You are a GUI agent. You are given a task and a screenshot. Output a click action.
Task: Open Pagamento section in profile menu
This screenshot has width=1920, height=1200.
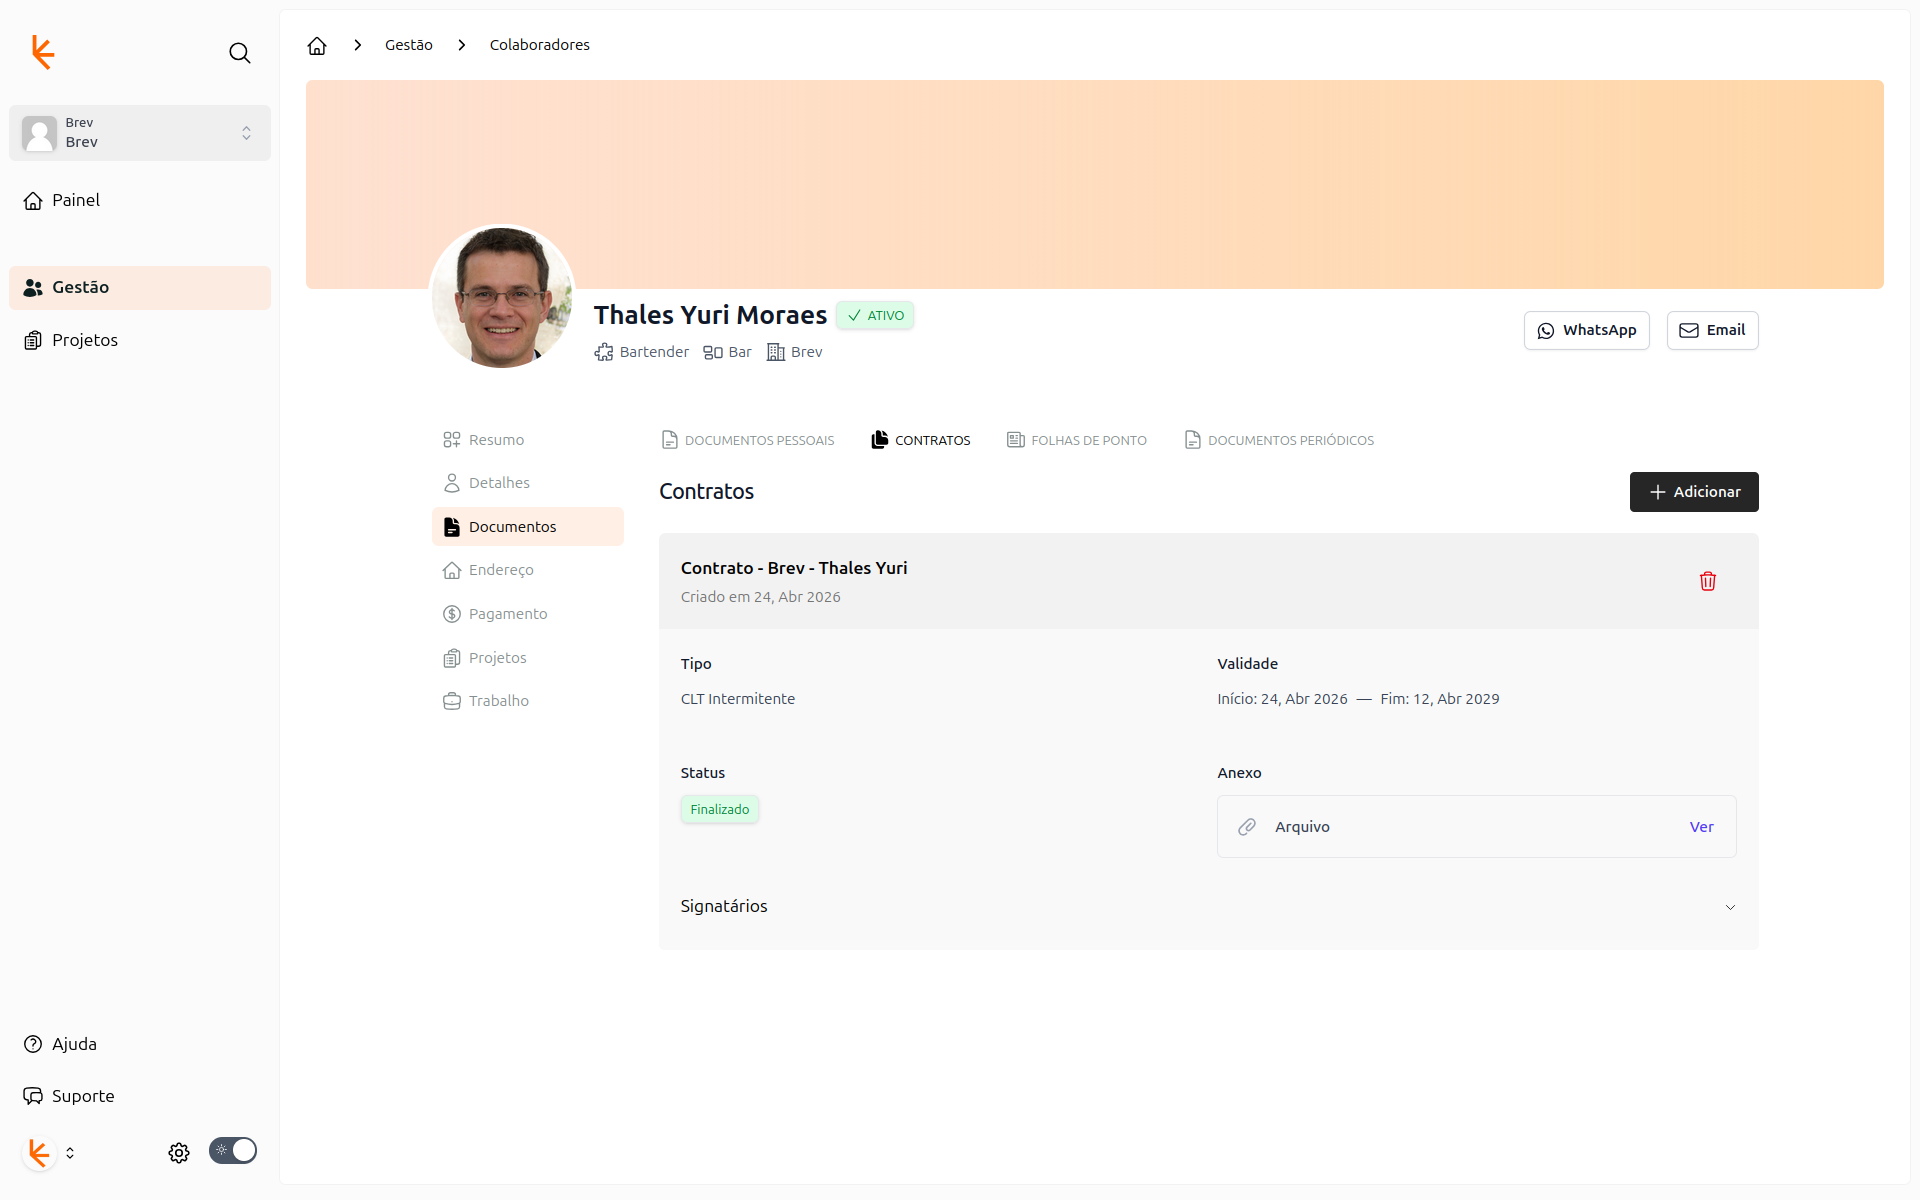(x=507, y=614)
